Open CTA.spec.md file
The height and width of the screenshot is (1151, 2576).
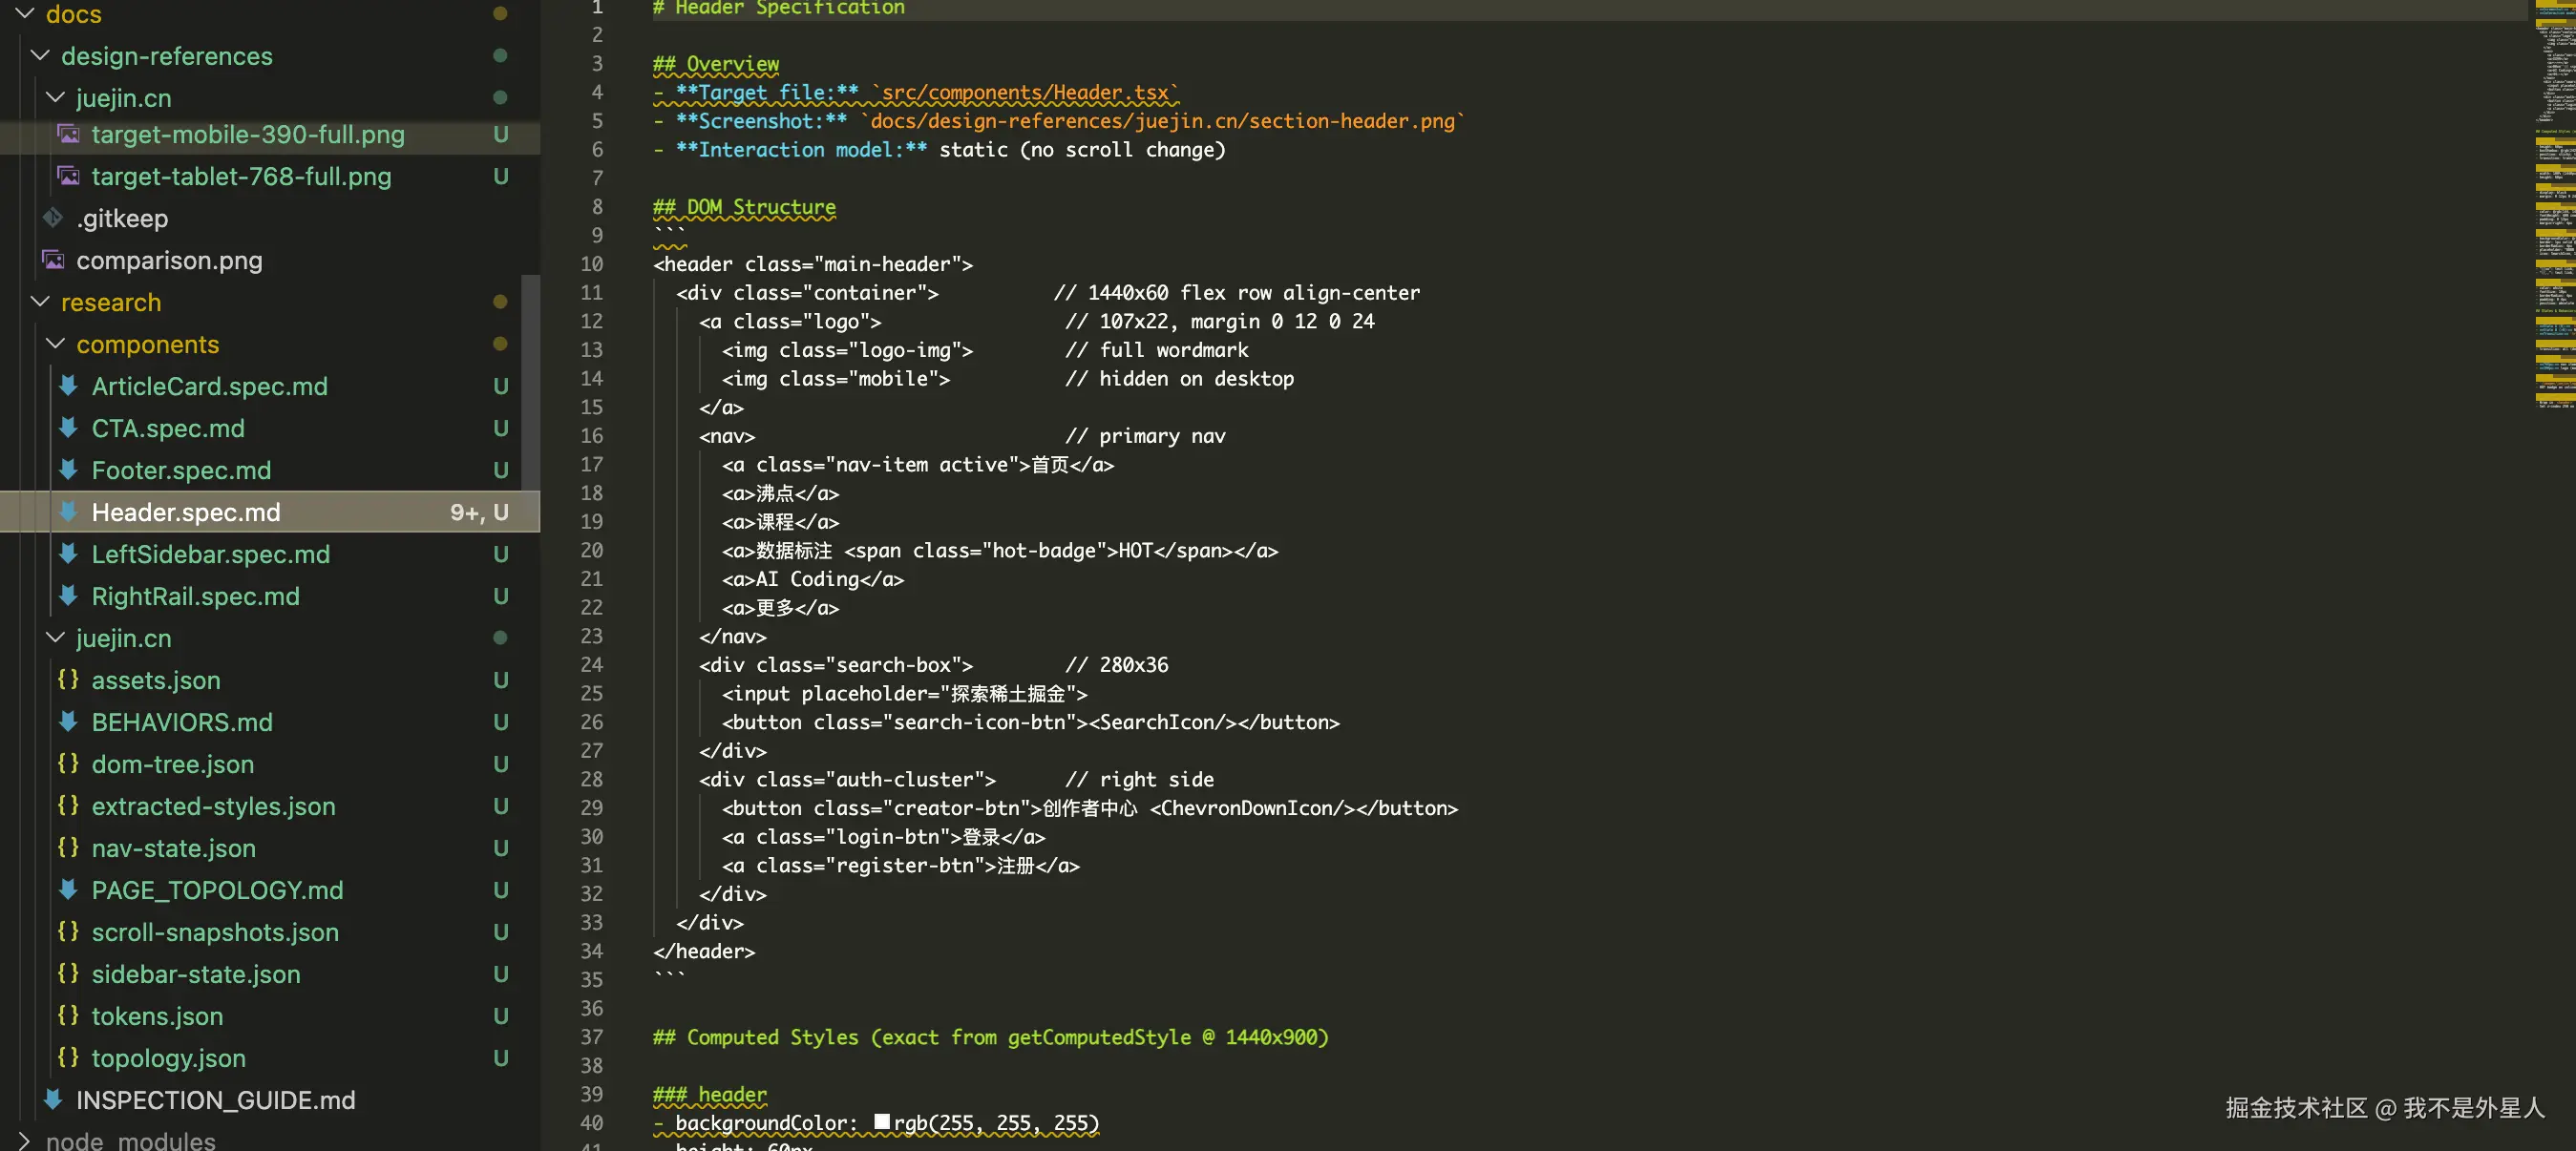pos(168,428)
